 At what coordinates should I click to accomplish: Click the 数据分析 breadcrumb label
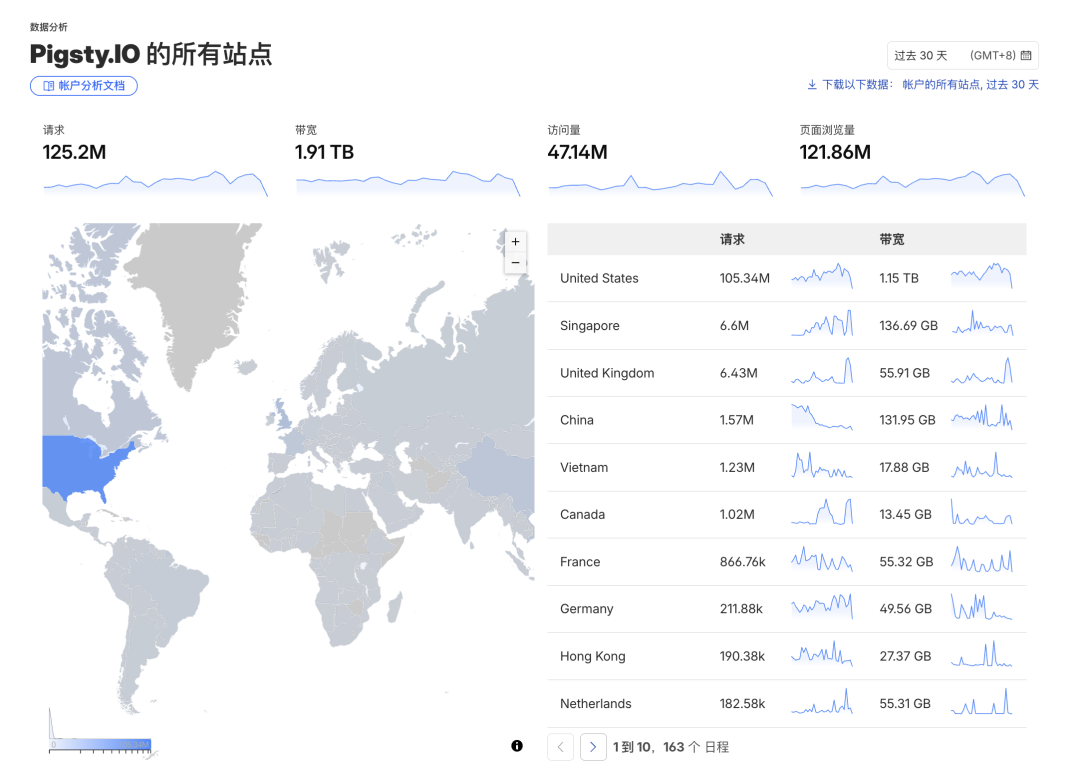[x=49, y=27]
